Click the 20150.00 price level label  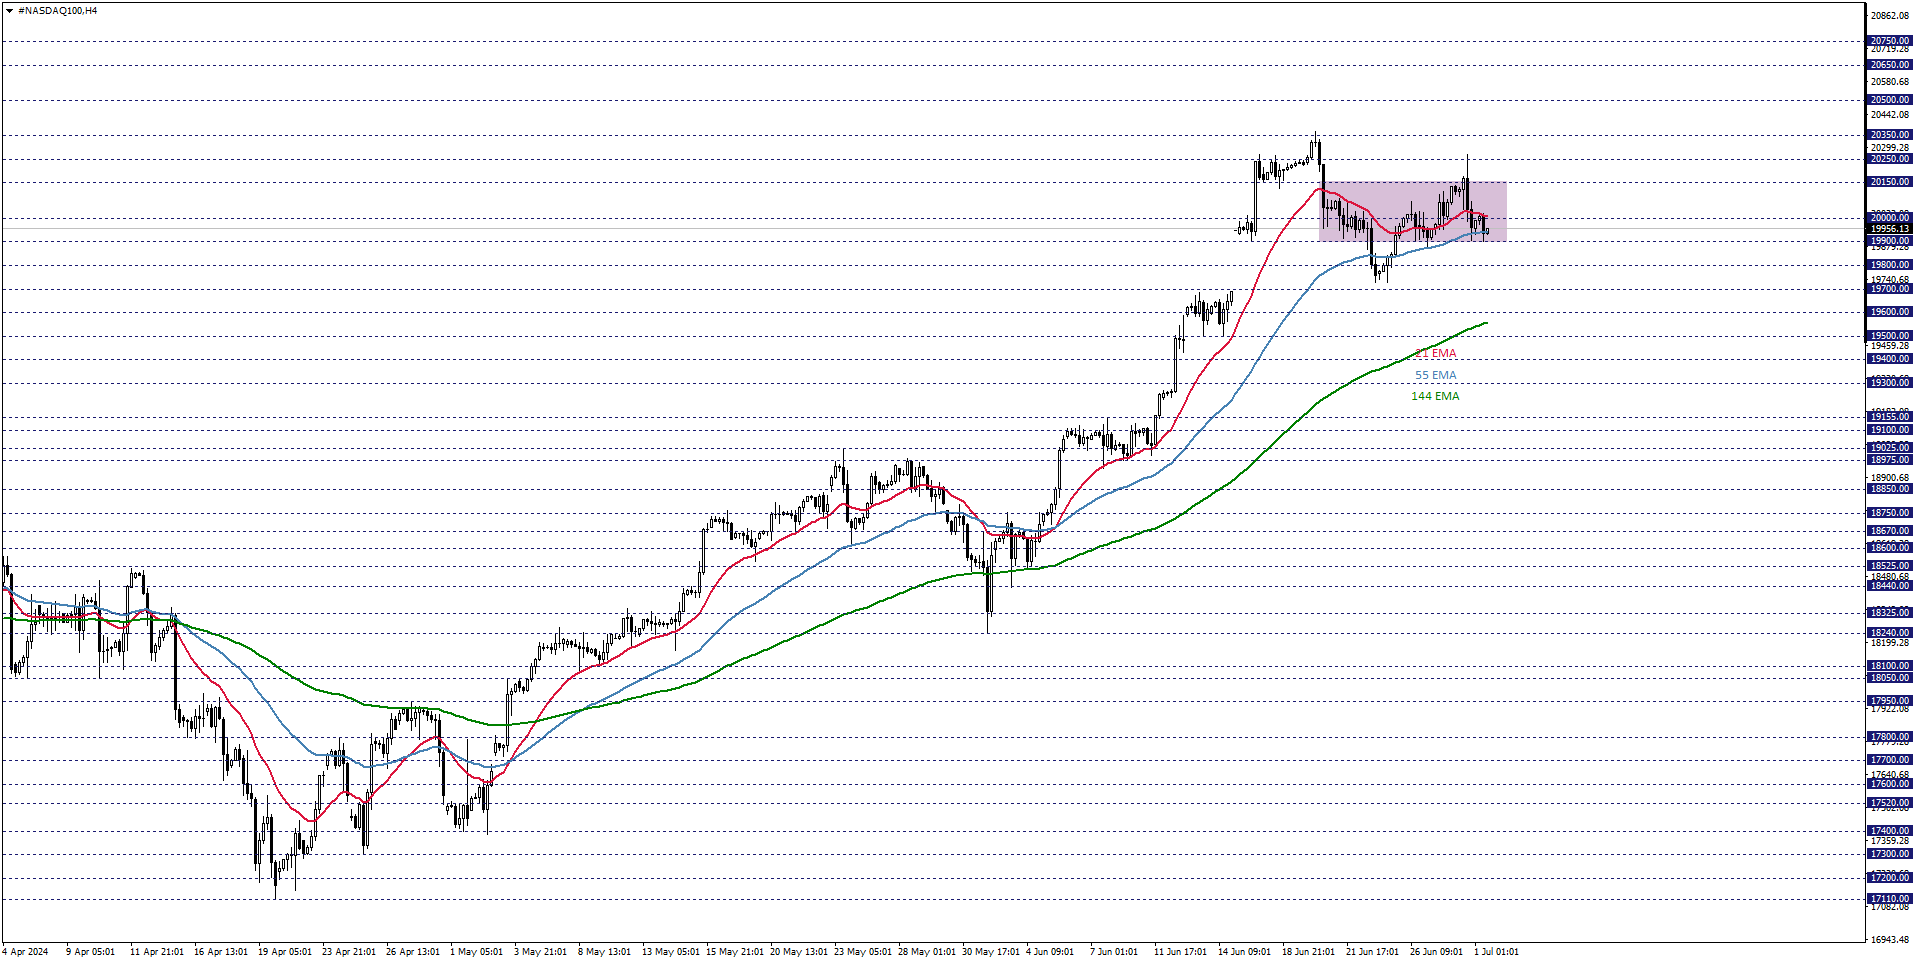(x=1890, y=182)
